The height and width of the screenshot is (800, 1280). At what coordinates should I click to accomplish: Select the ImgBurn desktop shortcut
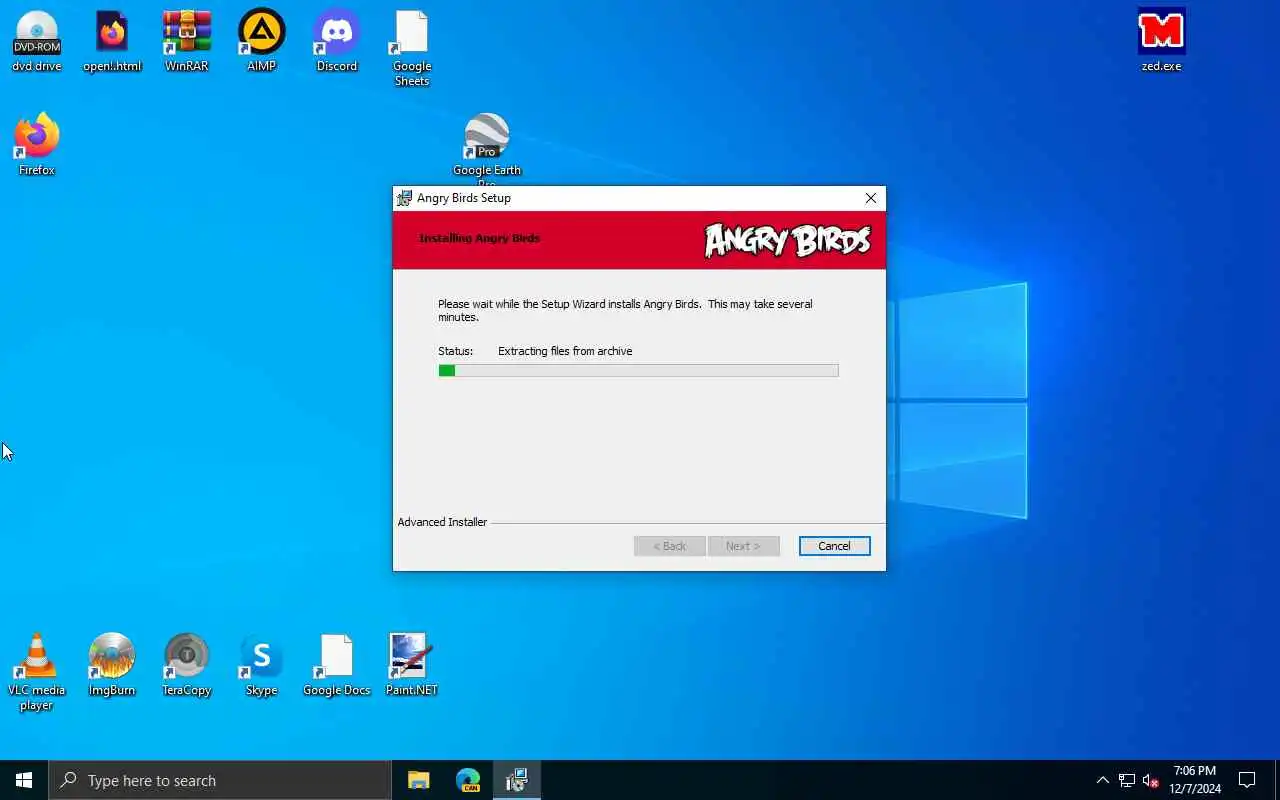click(112, 665)
